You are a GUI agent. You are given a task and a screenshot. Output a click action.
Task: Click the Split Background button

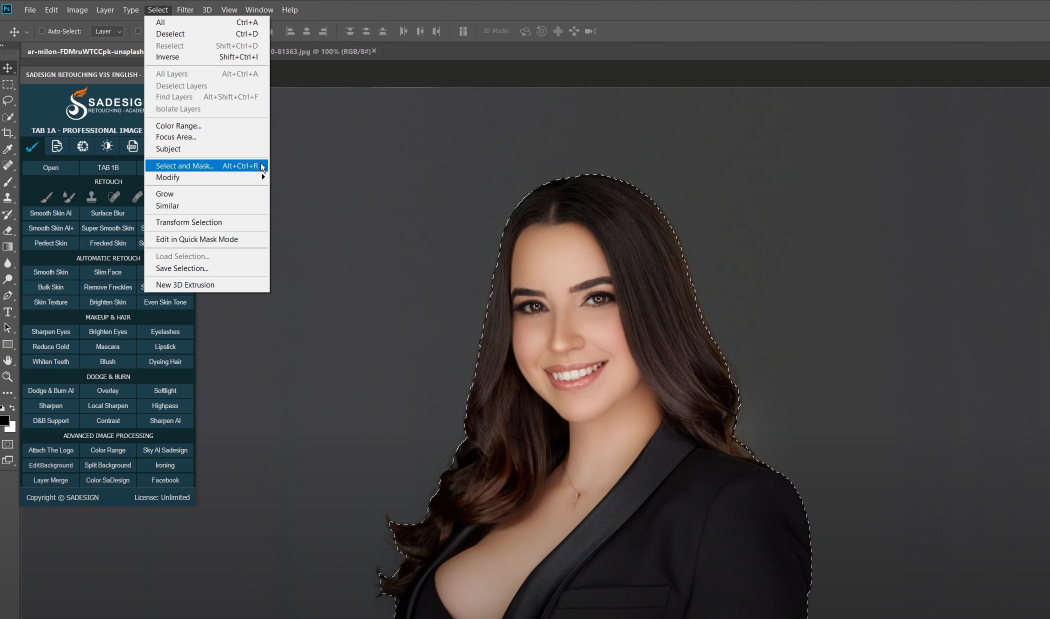click(x=108, y=466)
